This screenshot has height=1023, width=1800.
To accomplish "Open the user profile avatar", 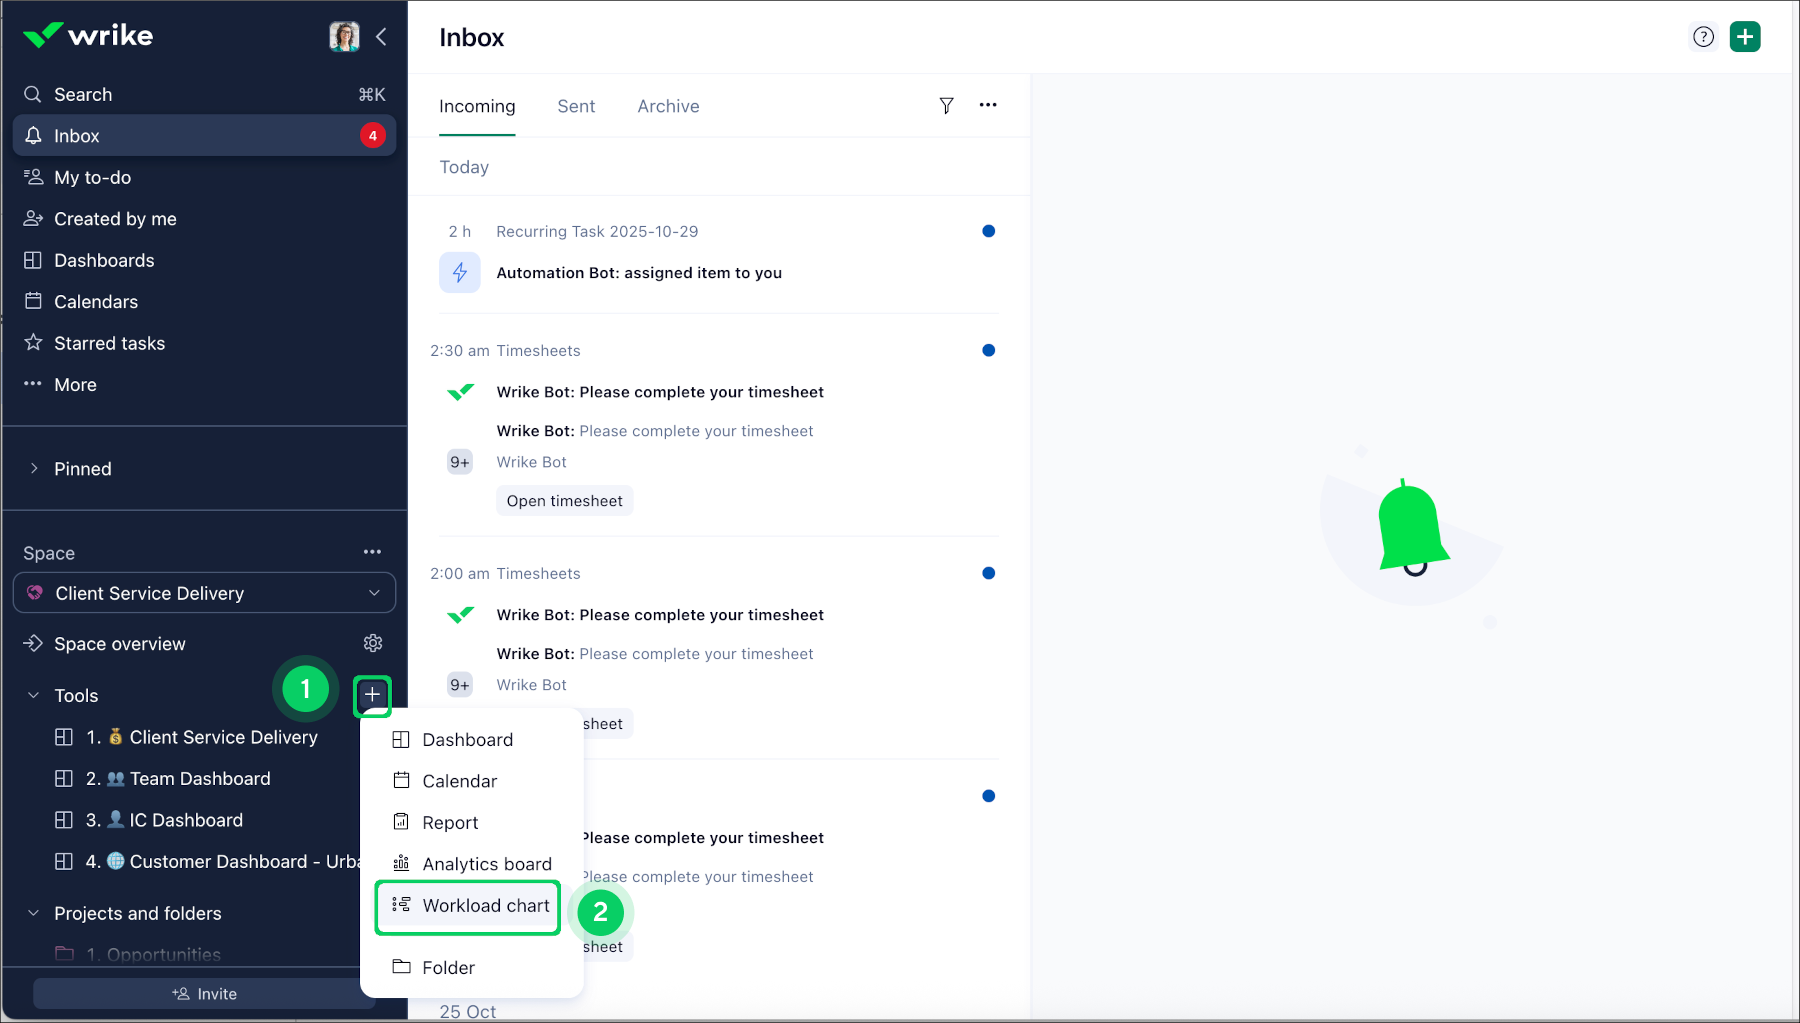I will (344, 36).
